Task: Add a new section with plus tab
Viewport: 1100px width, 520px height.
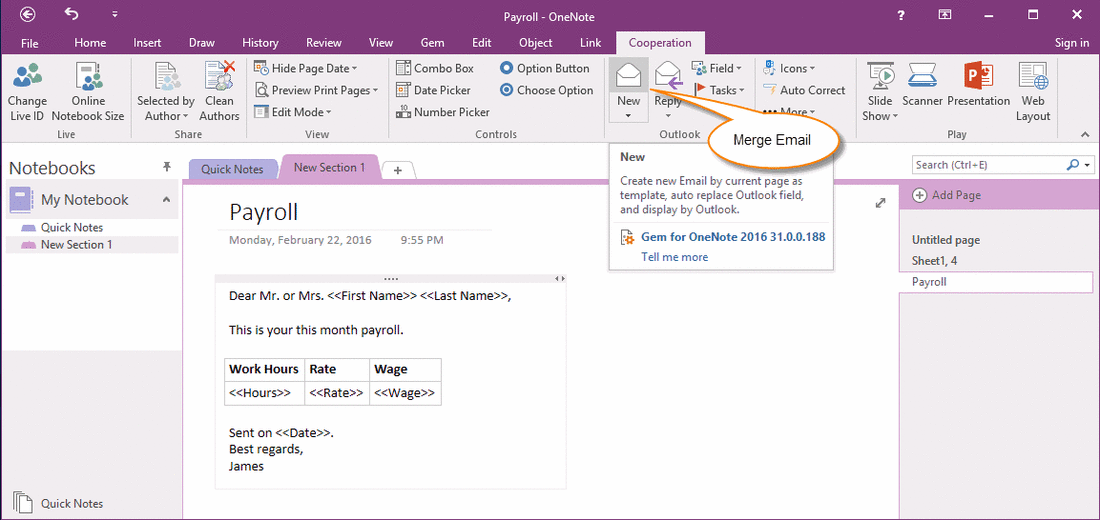Action: [398, 171]
